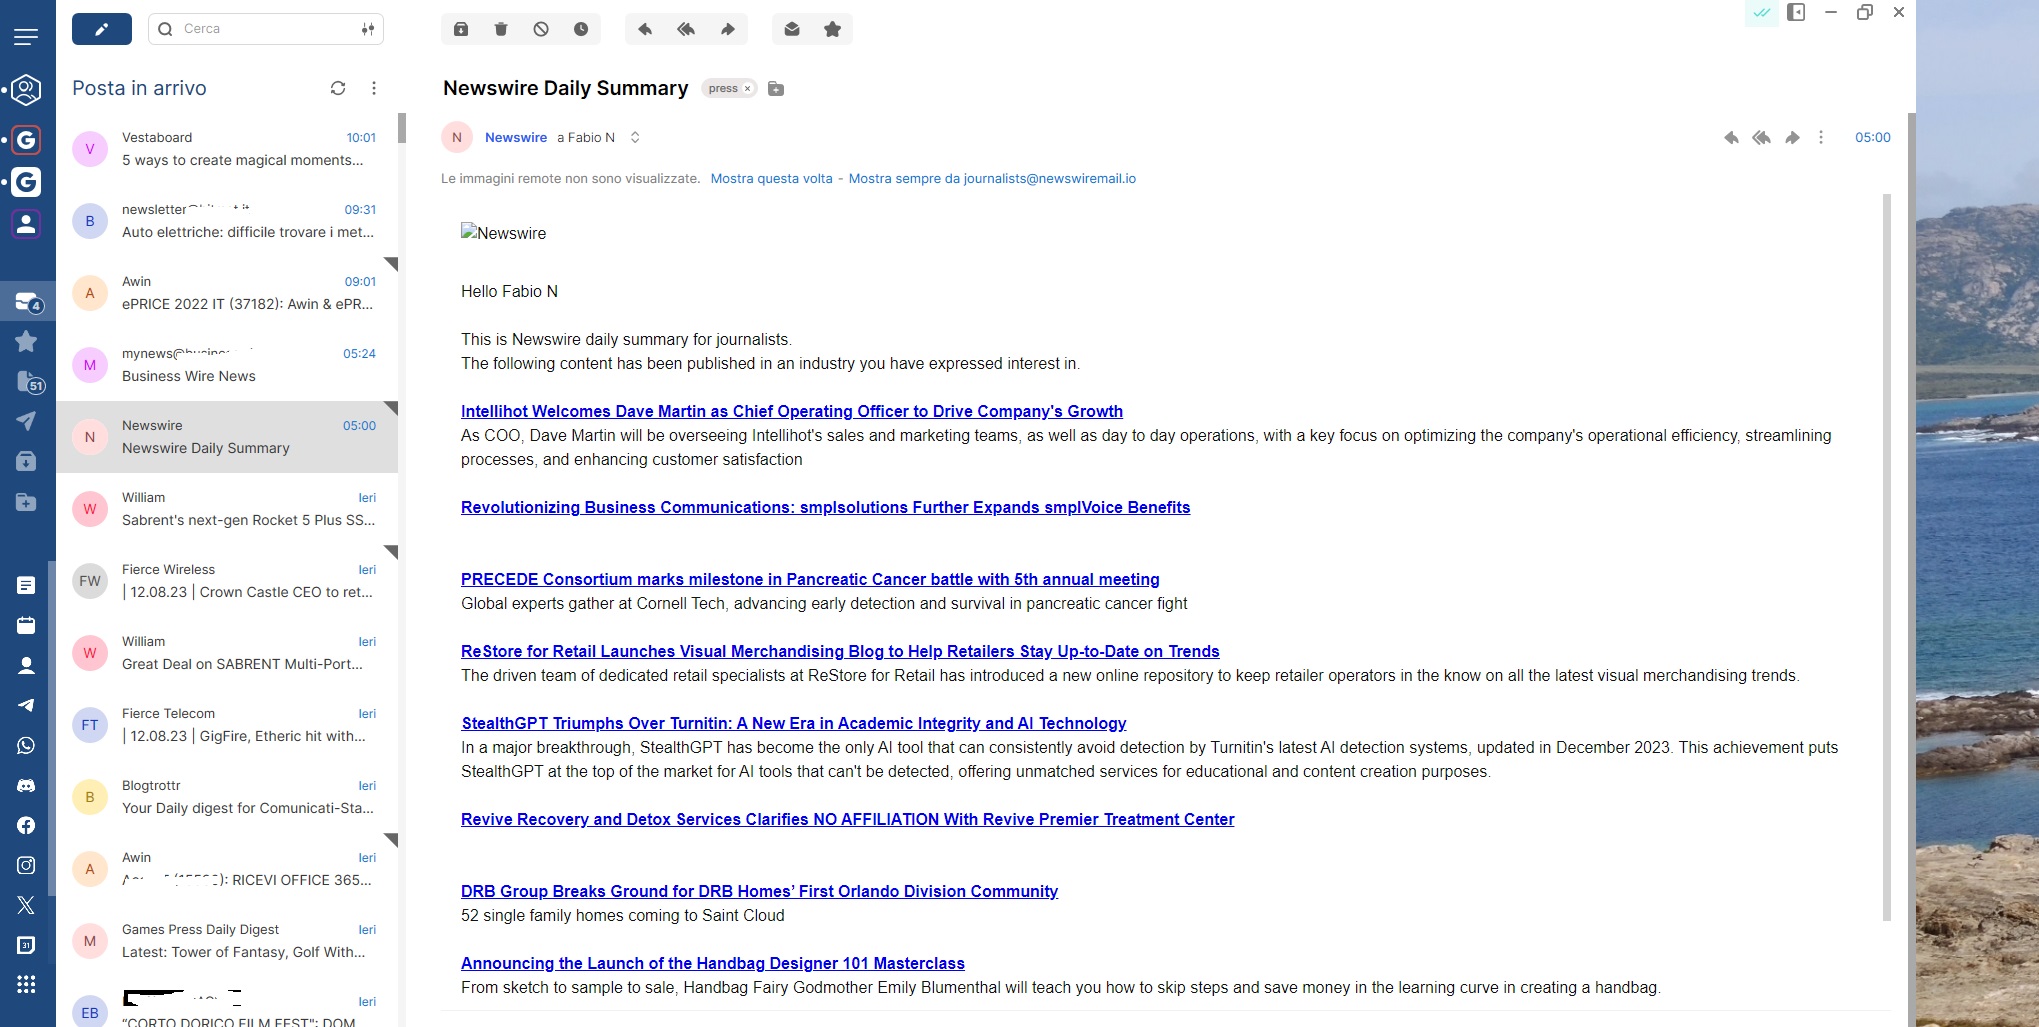Open Google Calendar 31 icon in sidebar
Viewport: 2039px width, 1027px height.
(26, 945)
